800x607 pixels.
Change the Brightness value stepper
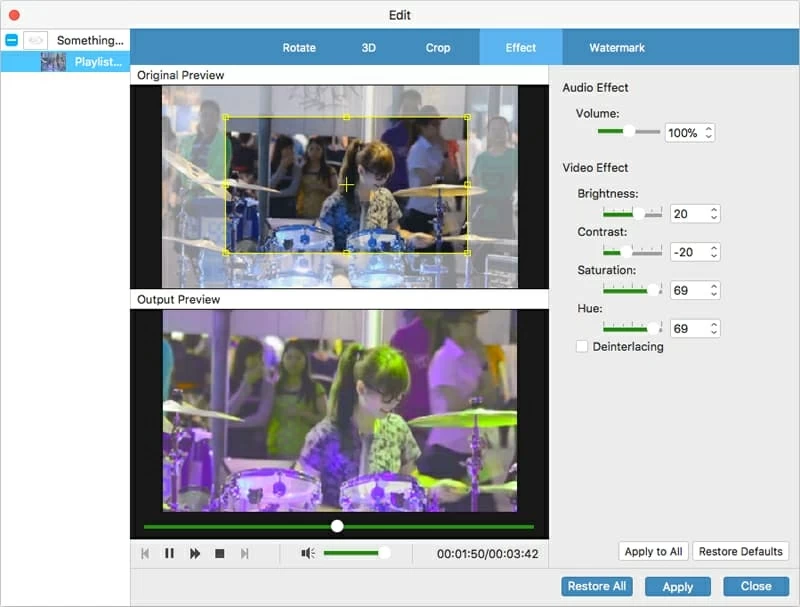click(x=714, y=214)
